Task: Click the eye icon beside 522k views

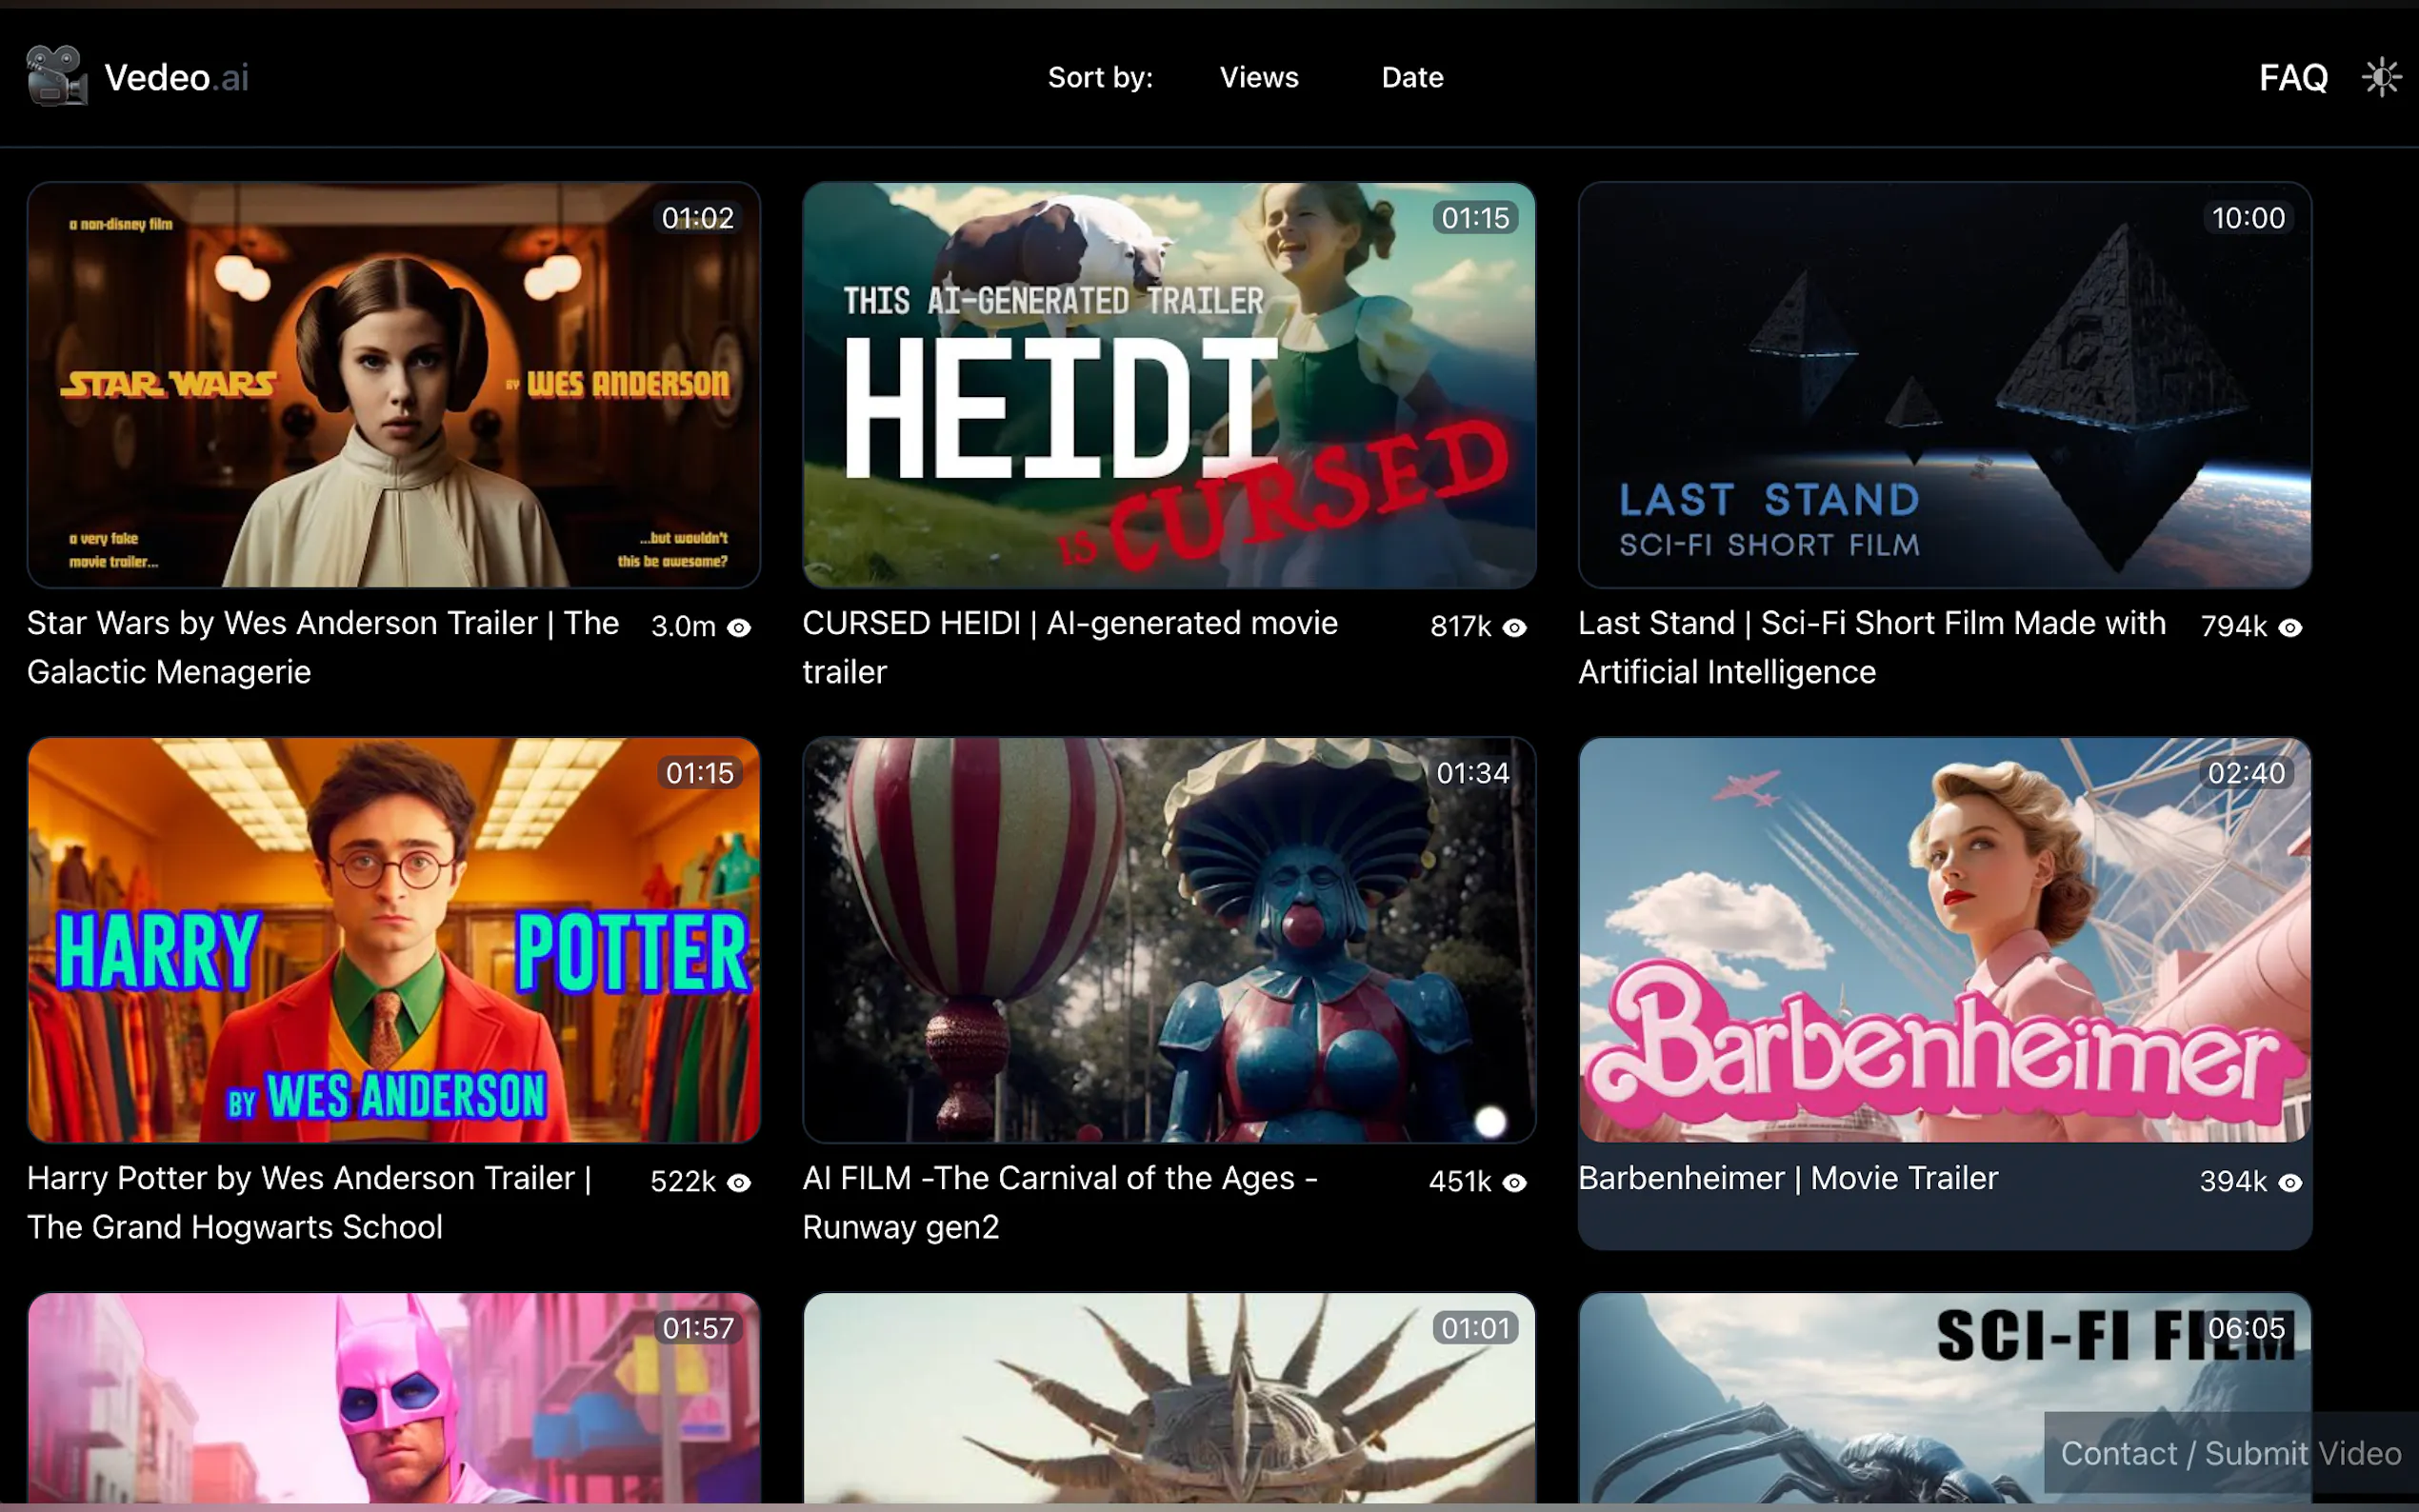Action: (x=739, y=1183)
